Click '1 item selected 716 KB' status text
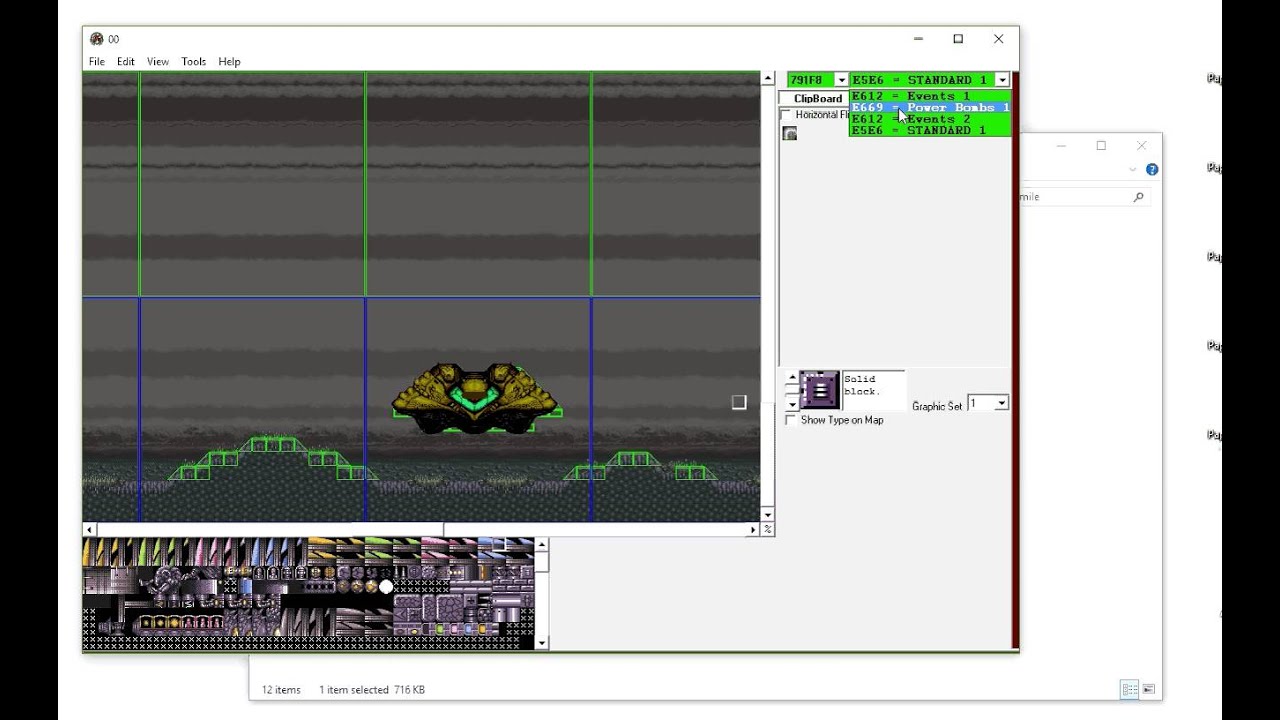The image size is (1280, 720). coord(372,690)
